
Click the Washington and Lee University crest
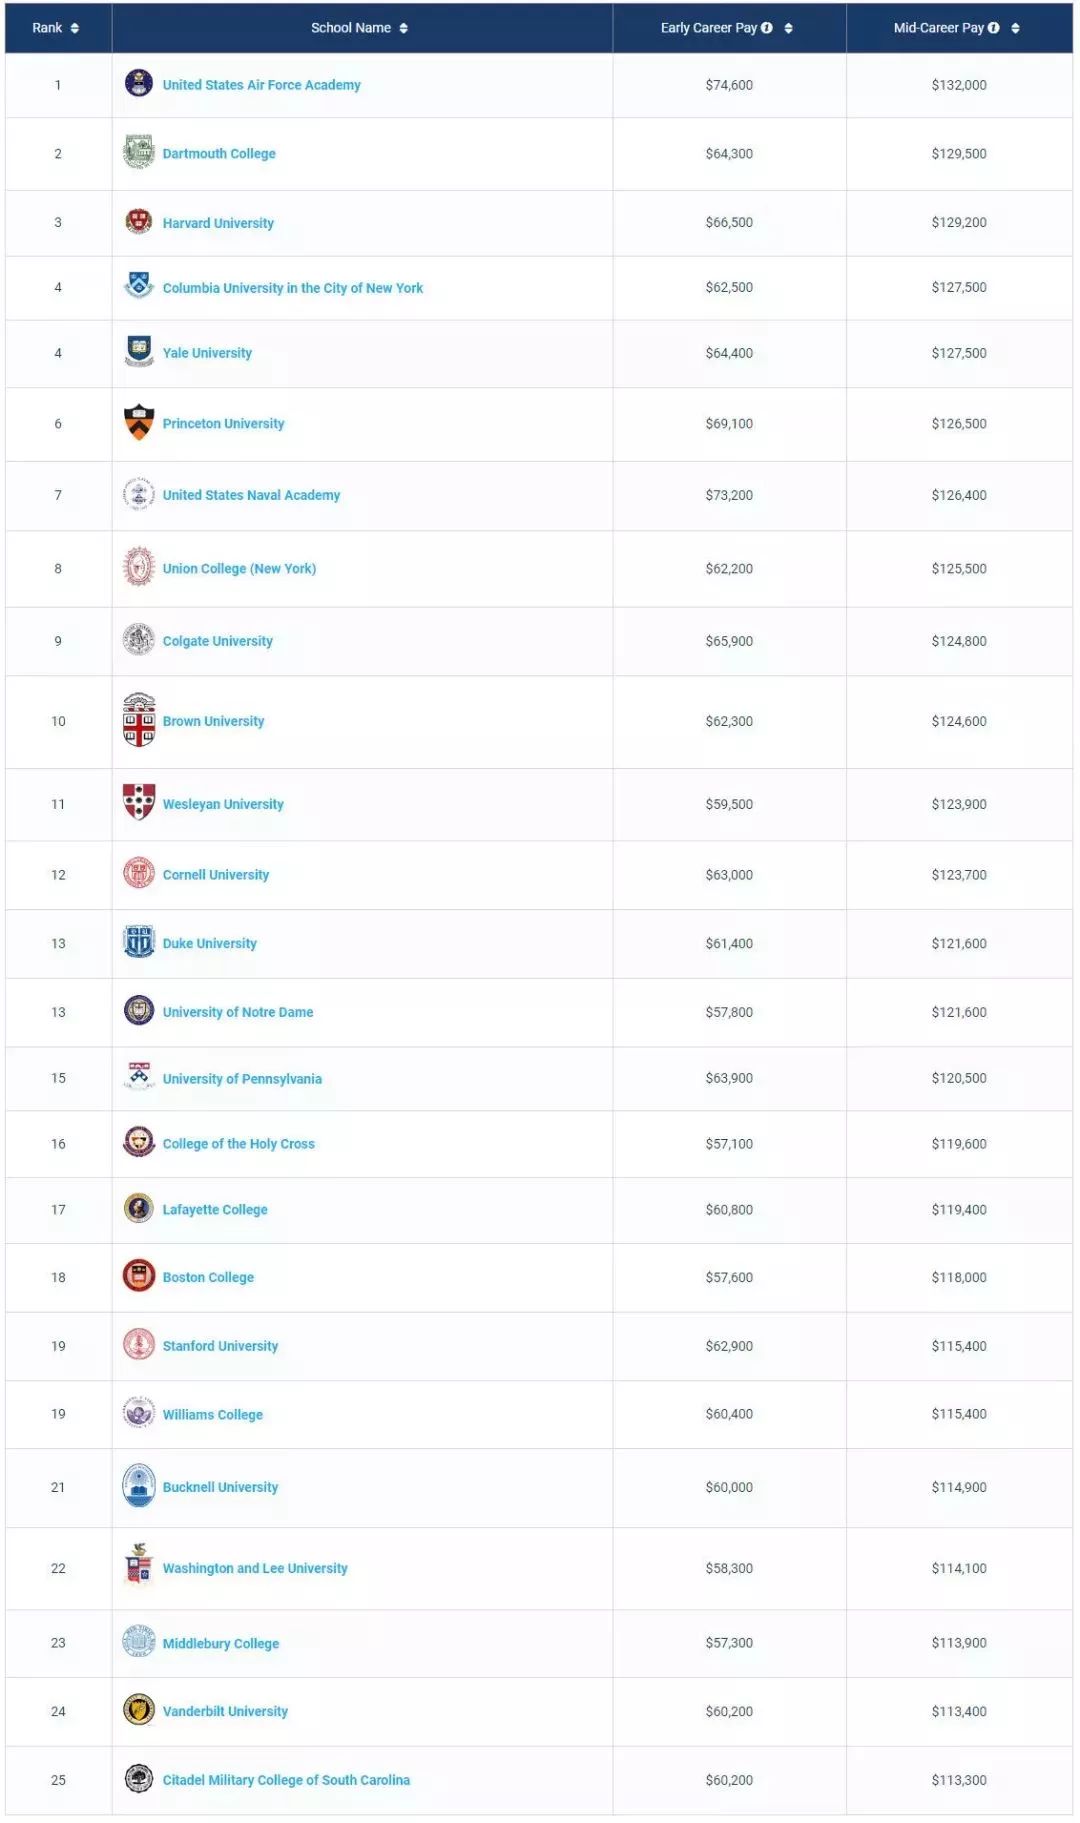pos(139,1566)
